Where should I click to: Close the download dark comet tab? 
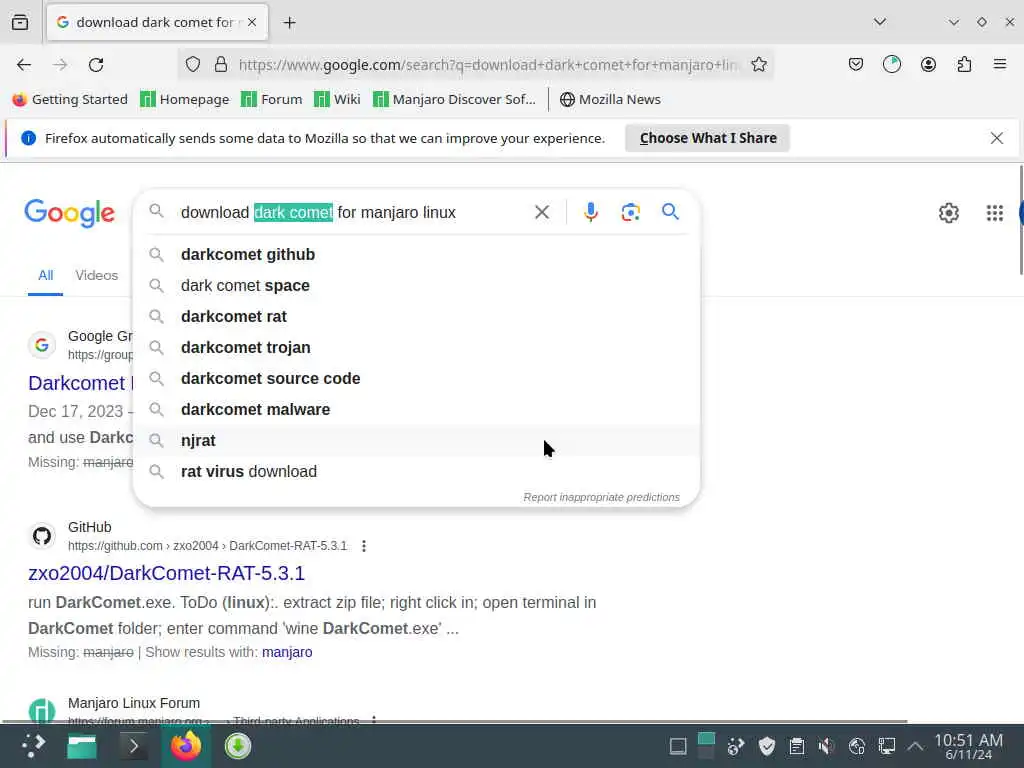[x=252, y=22]
